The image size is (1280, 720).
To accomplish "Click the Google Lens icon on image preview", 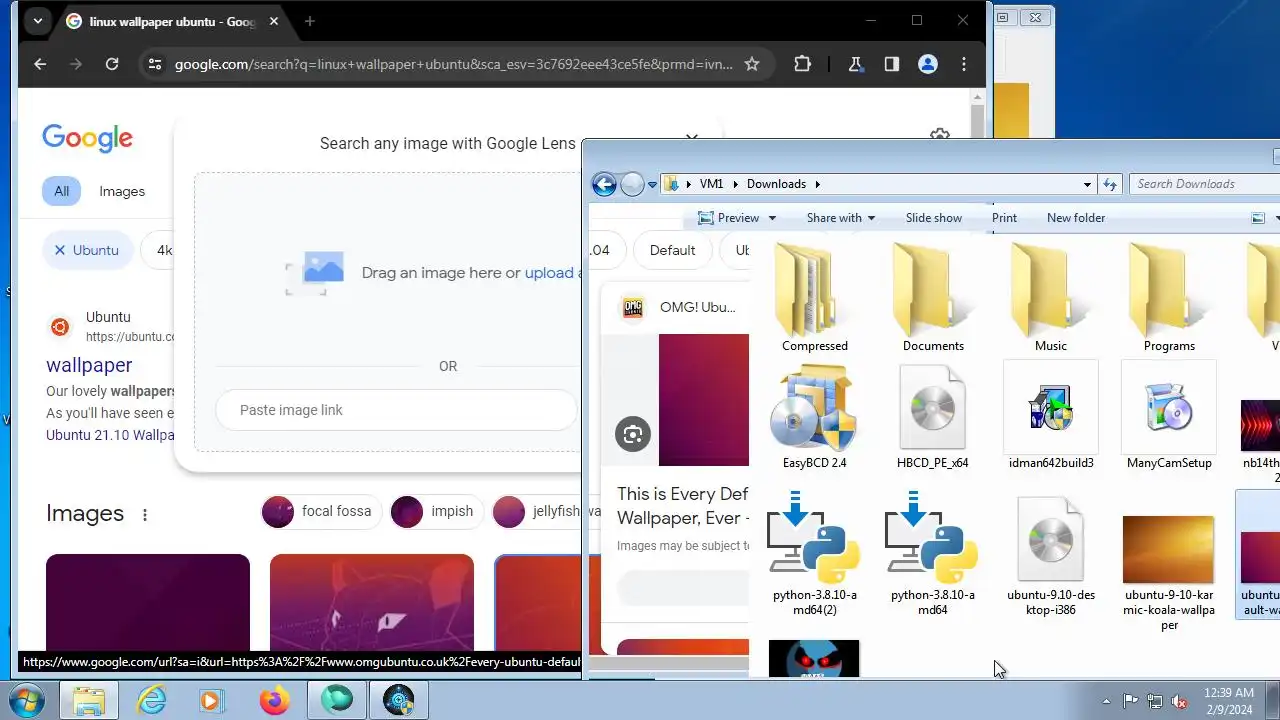I will pos(632,434).
